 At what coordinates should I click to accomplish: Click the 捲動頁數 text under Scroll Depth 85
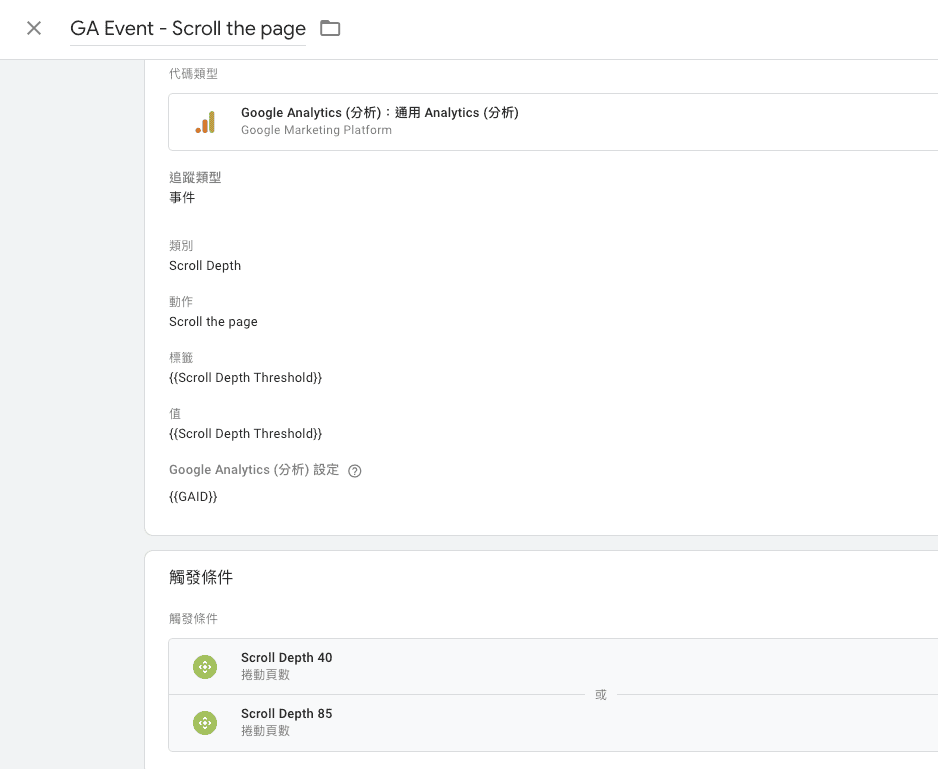pos(265,731)
